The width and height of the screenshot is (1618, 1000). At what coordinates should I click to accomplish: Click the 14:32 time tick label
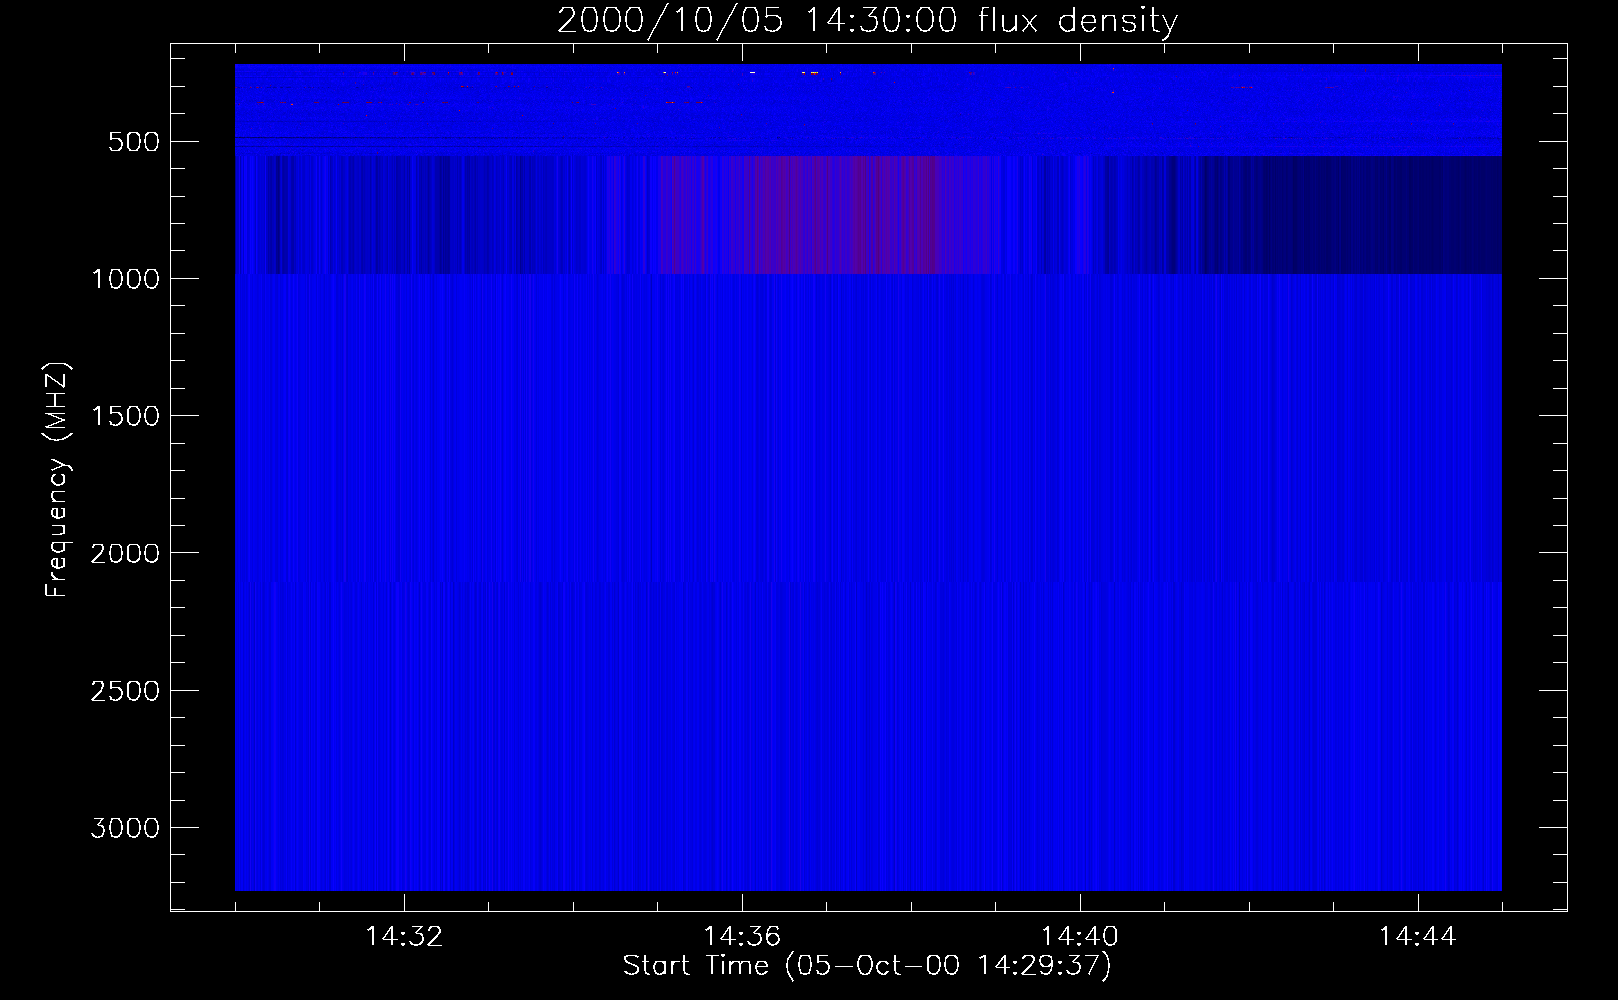(404, 937)
